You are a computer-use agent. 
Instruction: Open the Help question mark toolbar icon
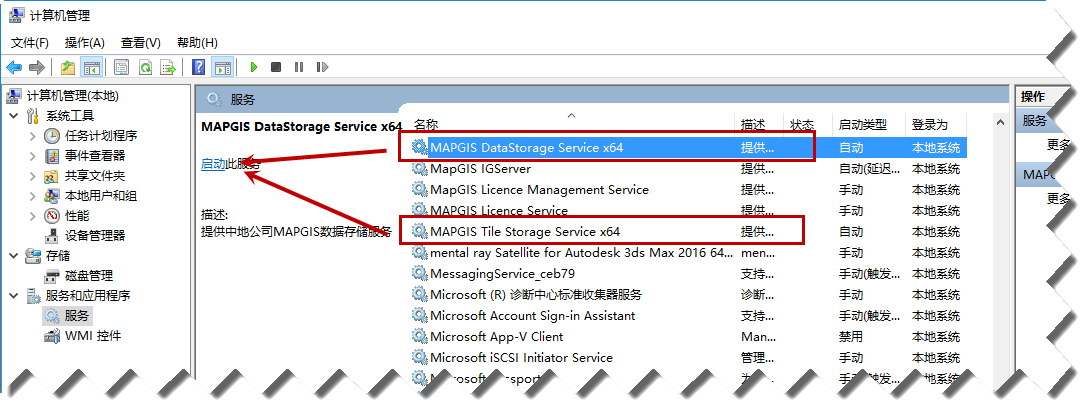coord(199,67)
